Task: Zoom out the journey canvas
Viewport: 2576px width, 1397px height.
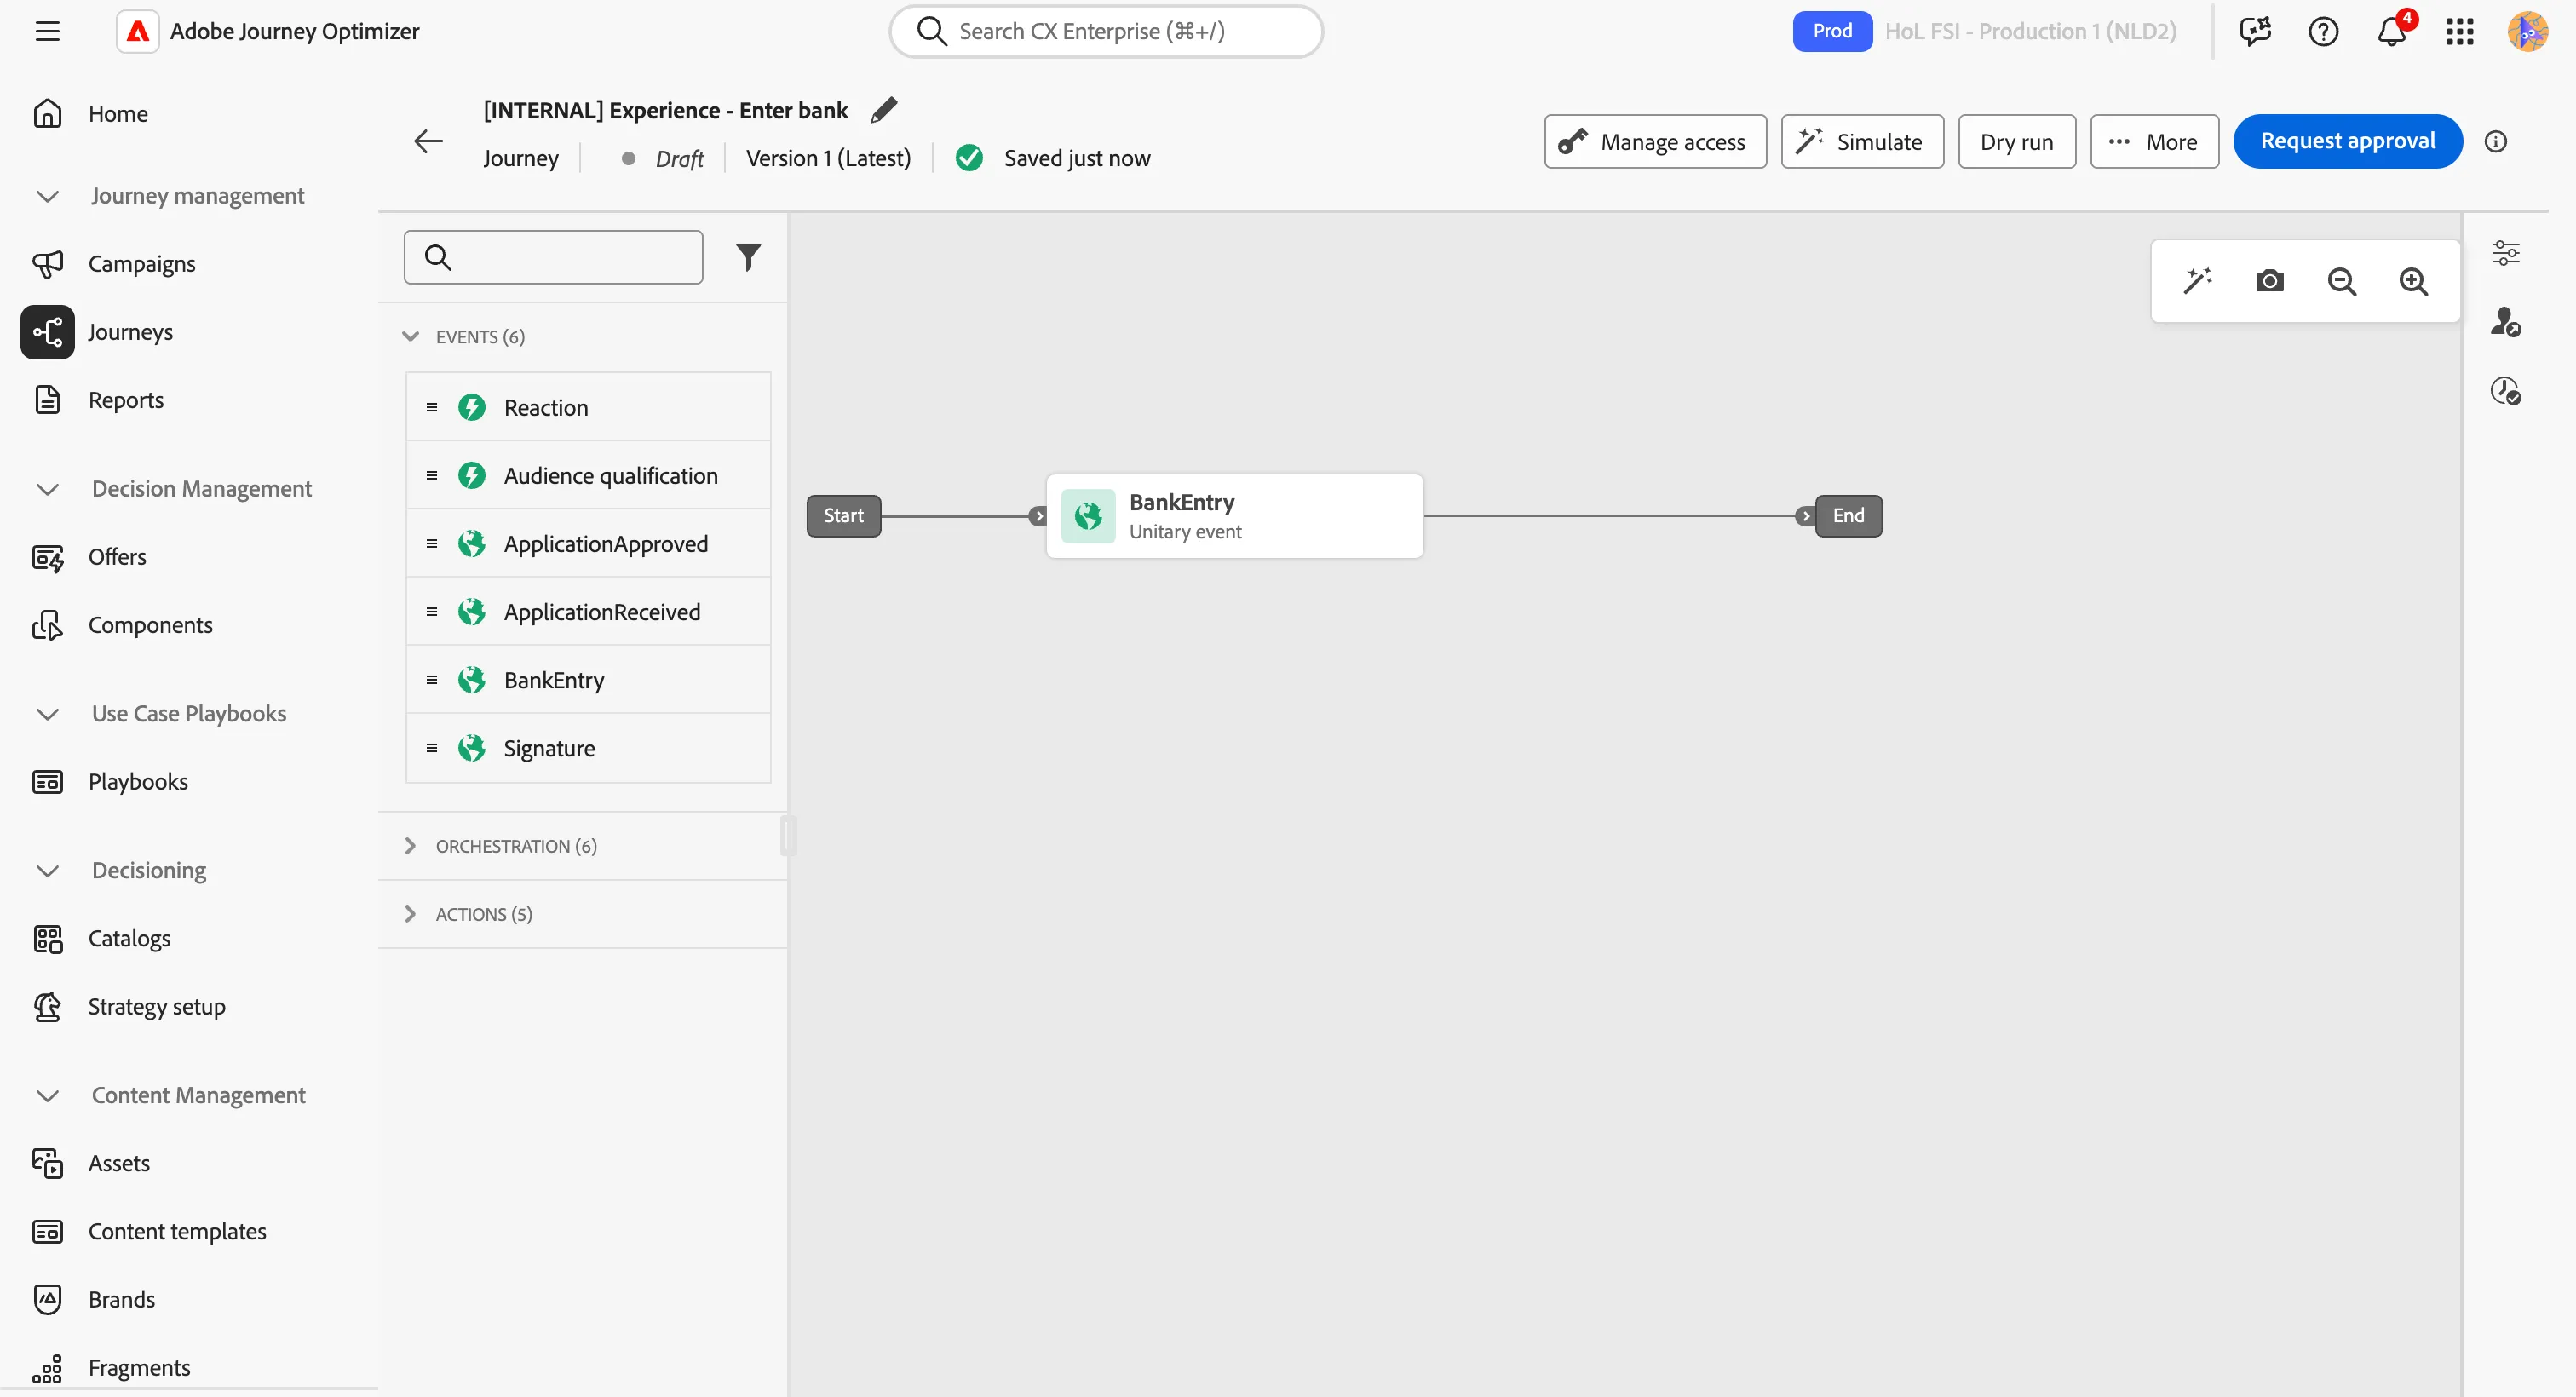Action: (x=2341, y=281)
